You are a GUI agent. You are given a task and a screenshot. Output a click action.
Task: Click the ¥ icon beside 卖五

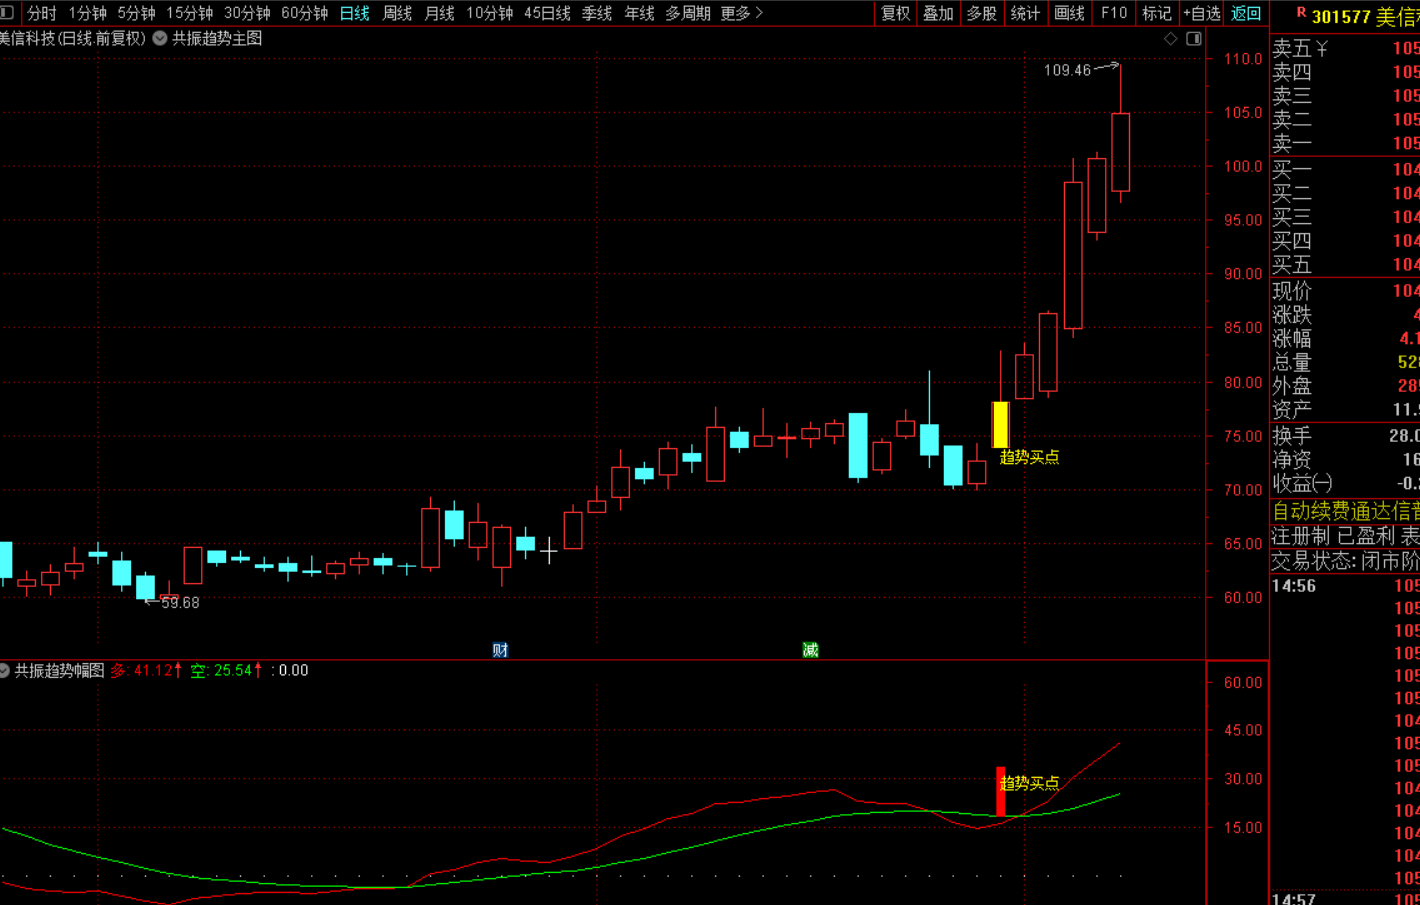pyautogui.click(x=1322, y=49)
